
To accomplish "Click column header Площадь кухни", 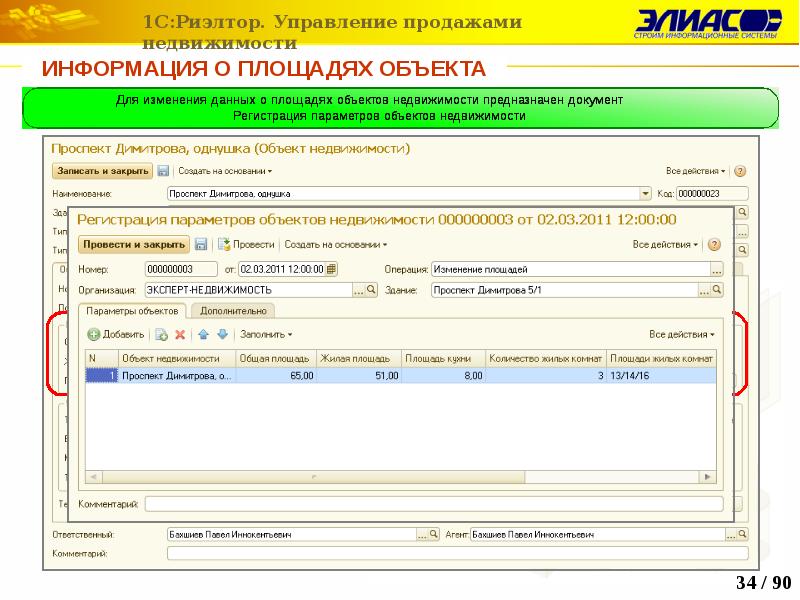I will coord(443,359).
